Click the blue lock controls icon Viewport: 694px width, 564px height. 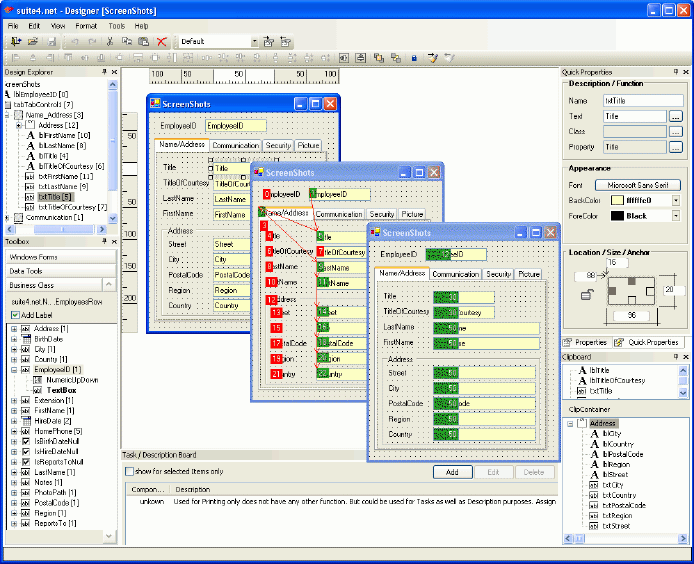[413, 58]
